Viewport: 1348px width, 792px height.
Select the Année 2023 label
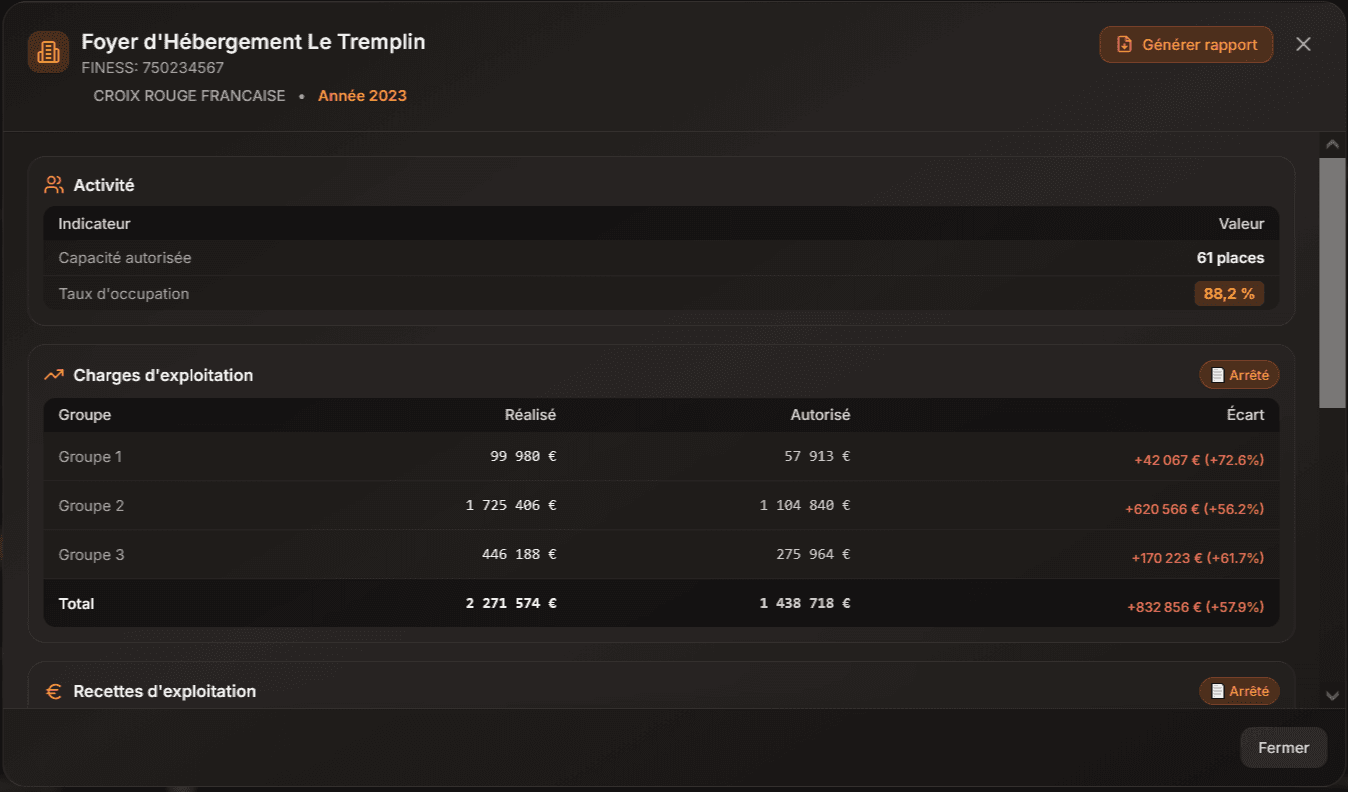362,96
